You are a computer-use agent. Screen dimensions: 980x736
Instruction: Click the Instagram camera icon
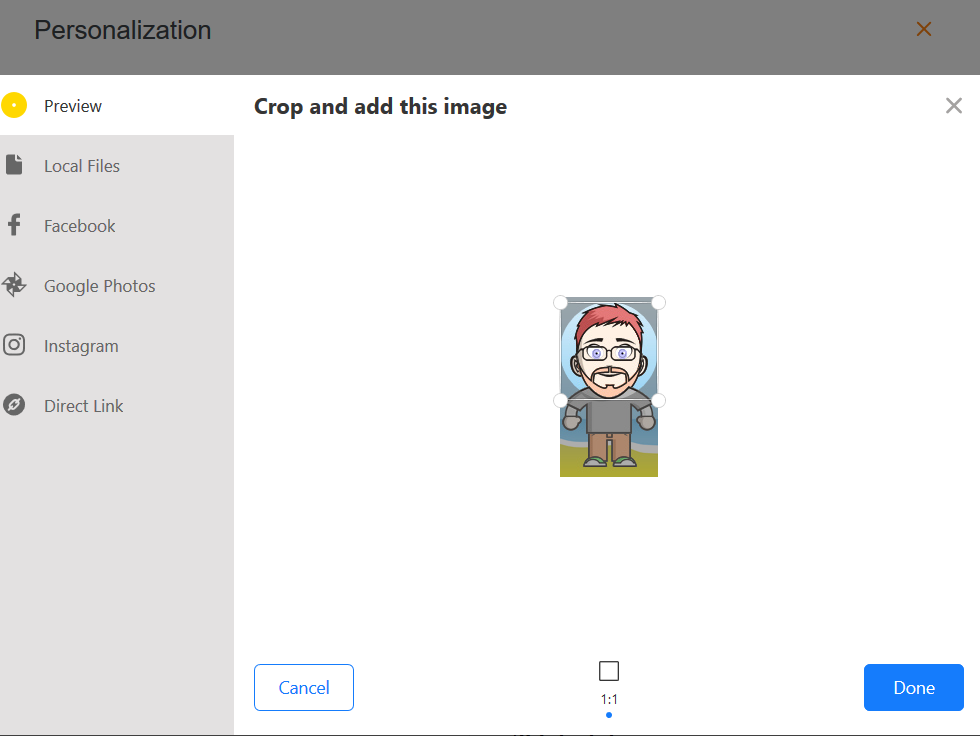click(x=14, y=346)
